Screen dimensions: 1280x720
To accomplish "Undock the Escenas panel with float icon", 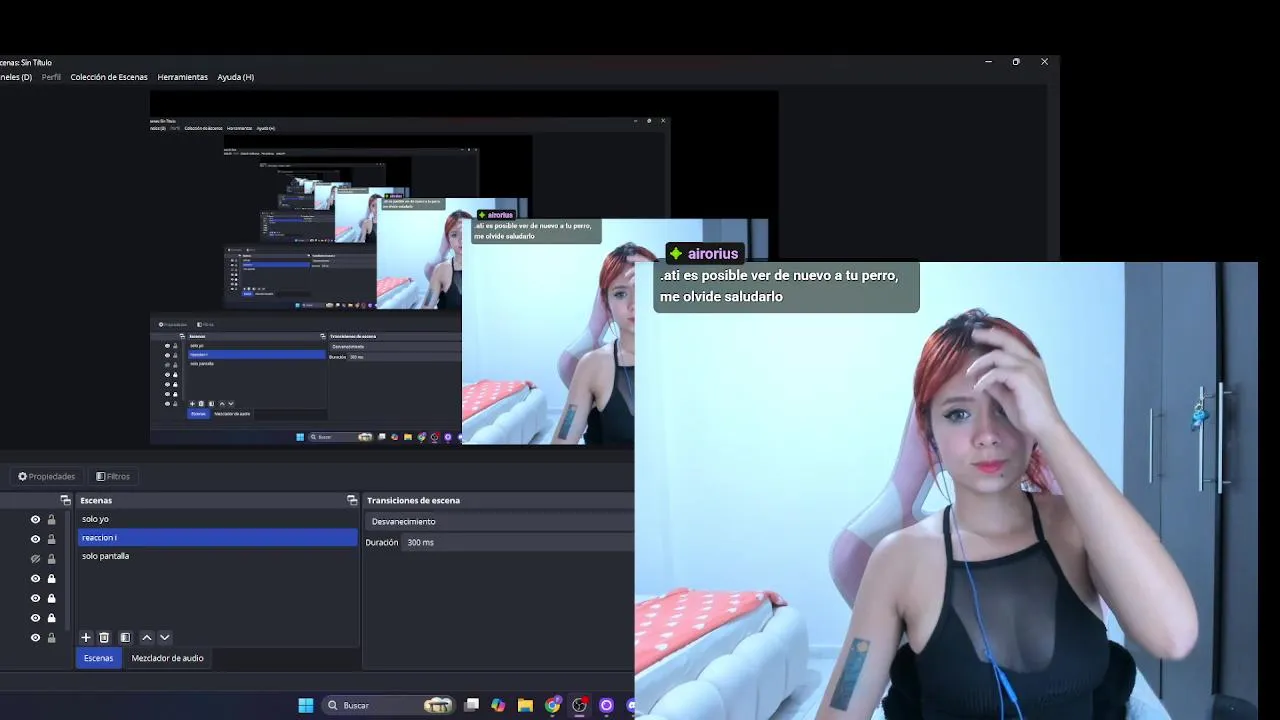I will [x=352, y=500].
